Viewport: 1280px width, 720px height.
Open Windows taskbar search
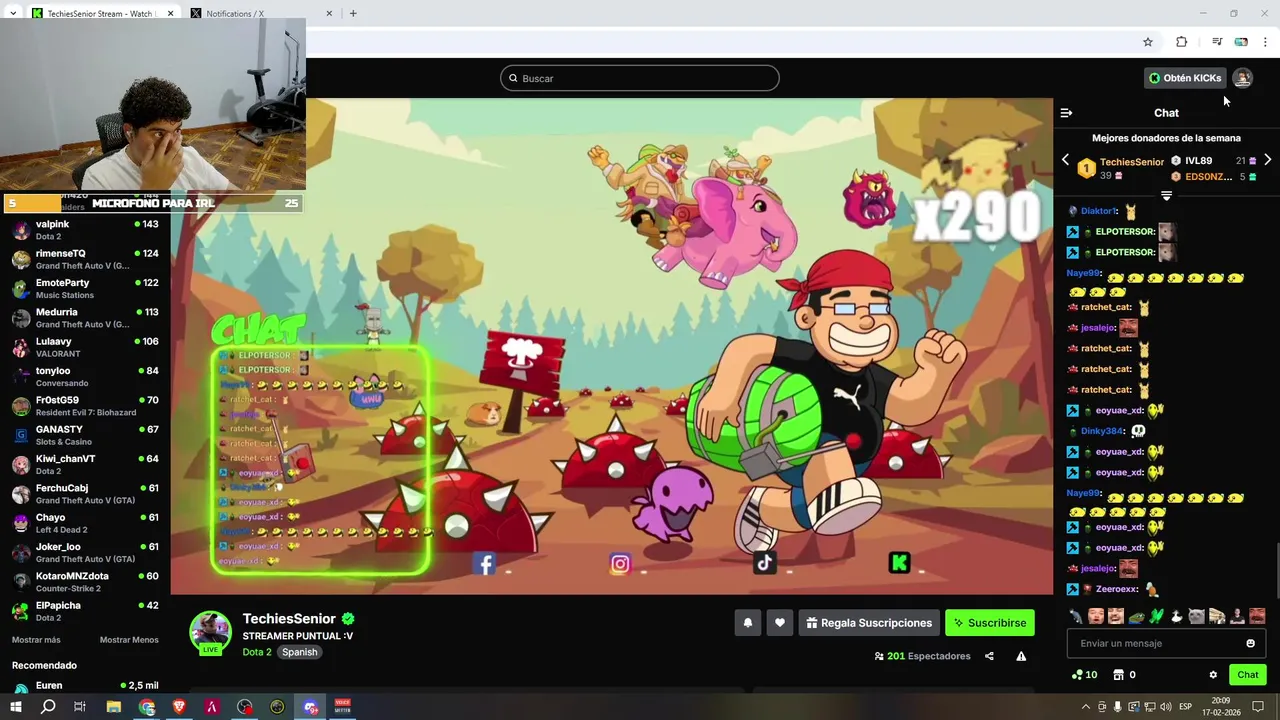[x=48, y=707]
